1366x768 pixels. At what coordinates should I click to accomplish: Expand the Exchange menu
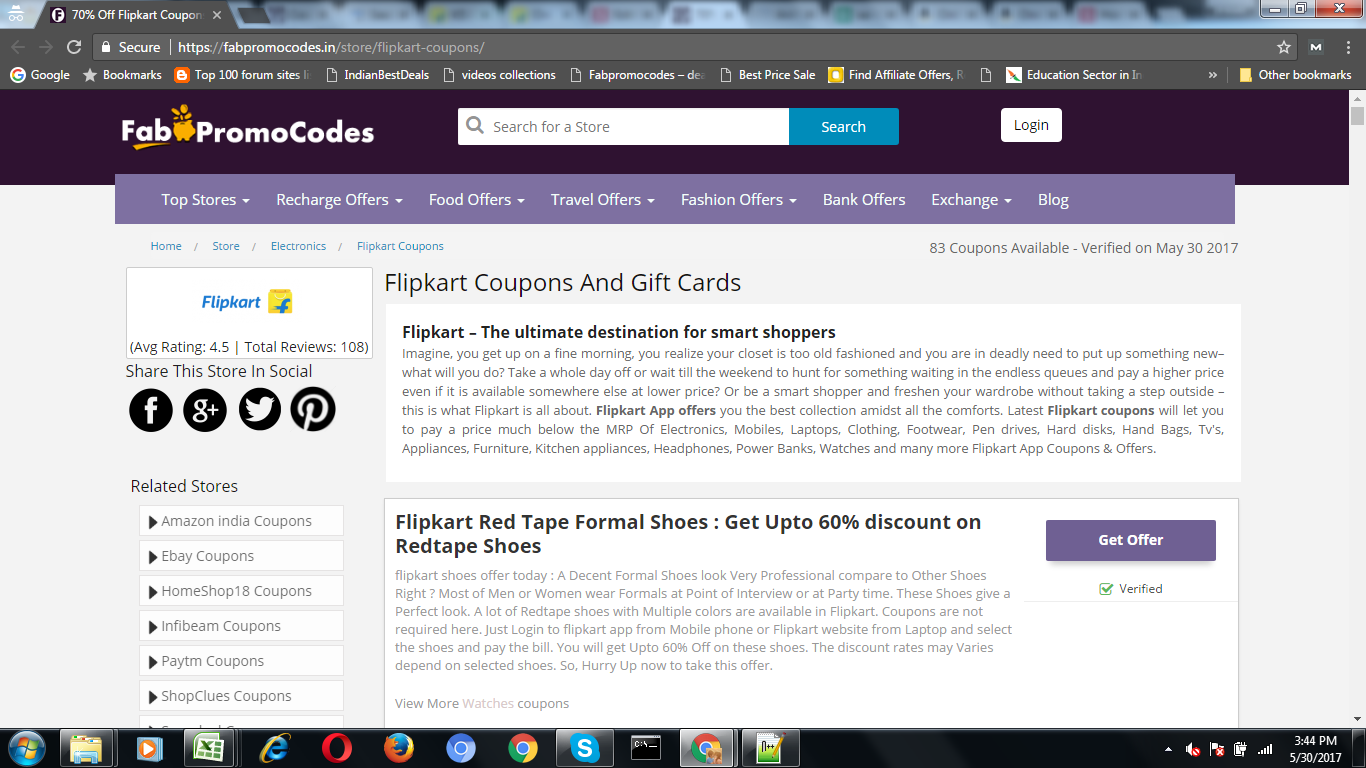click(970, 199)
